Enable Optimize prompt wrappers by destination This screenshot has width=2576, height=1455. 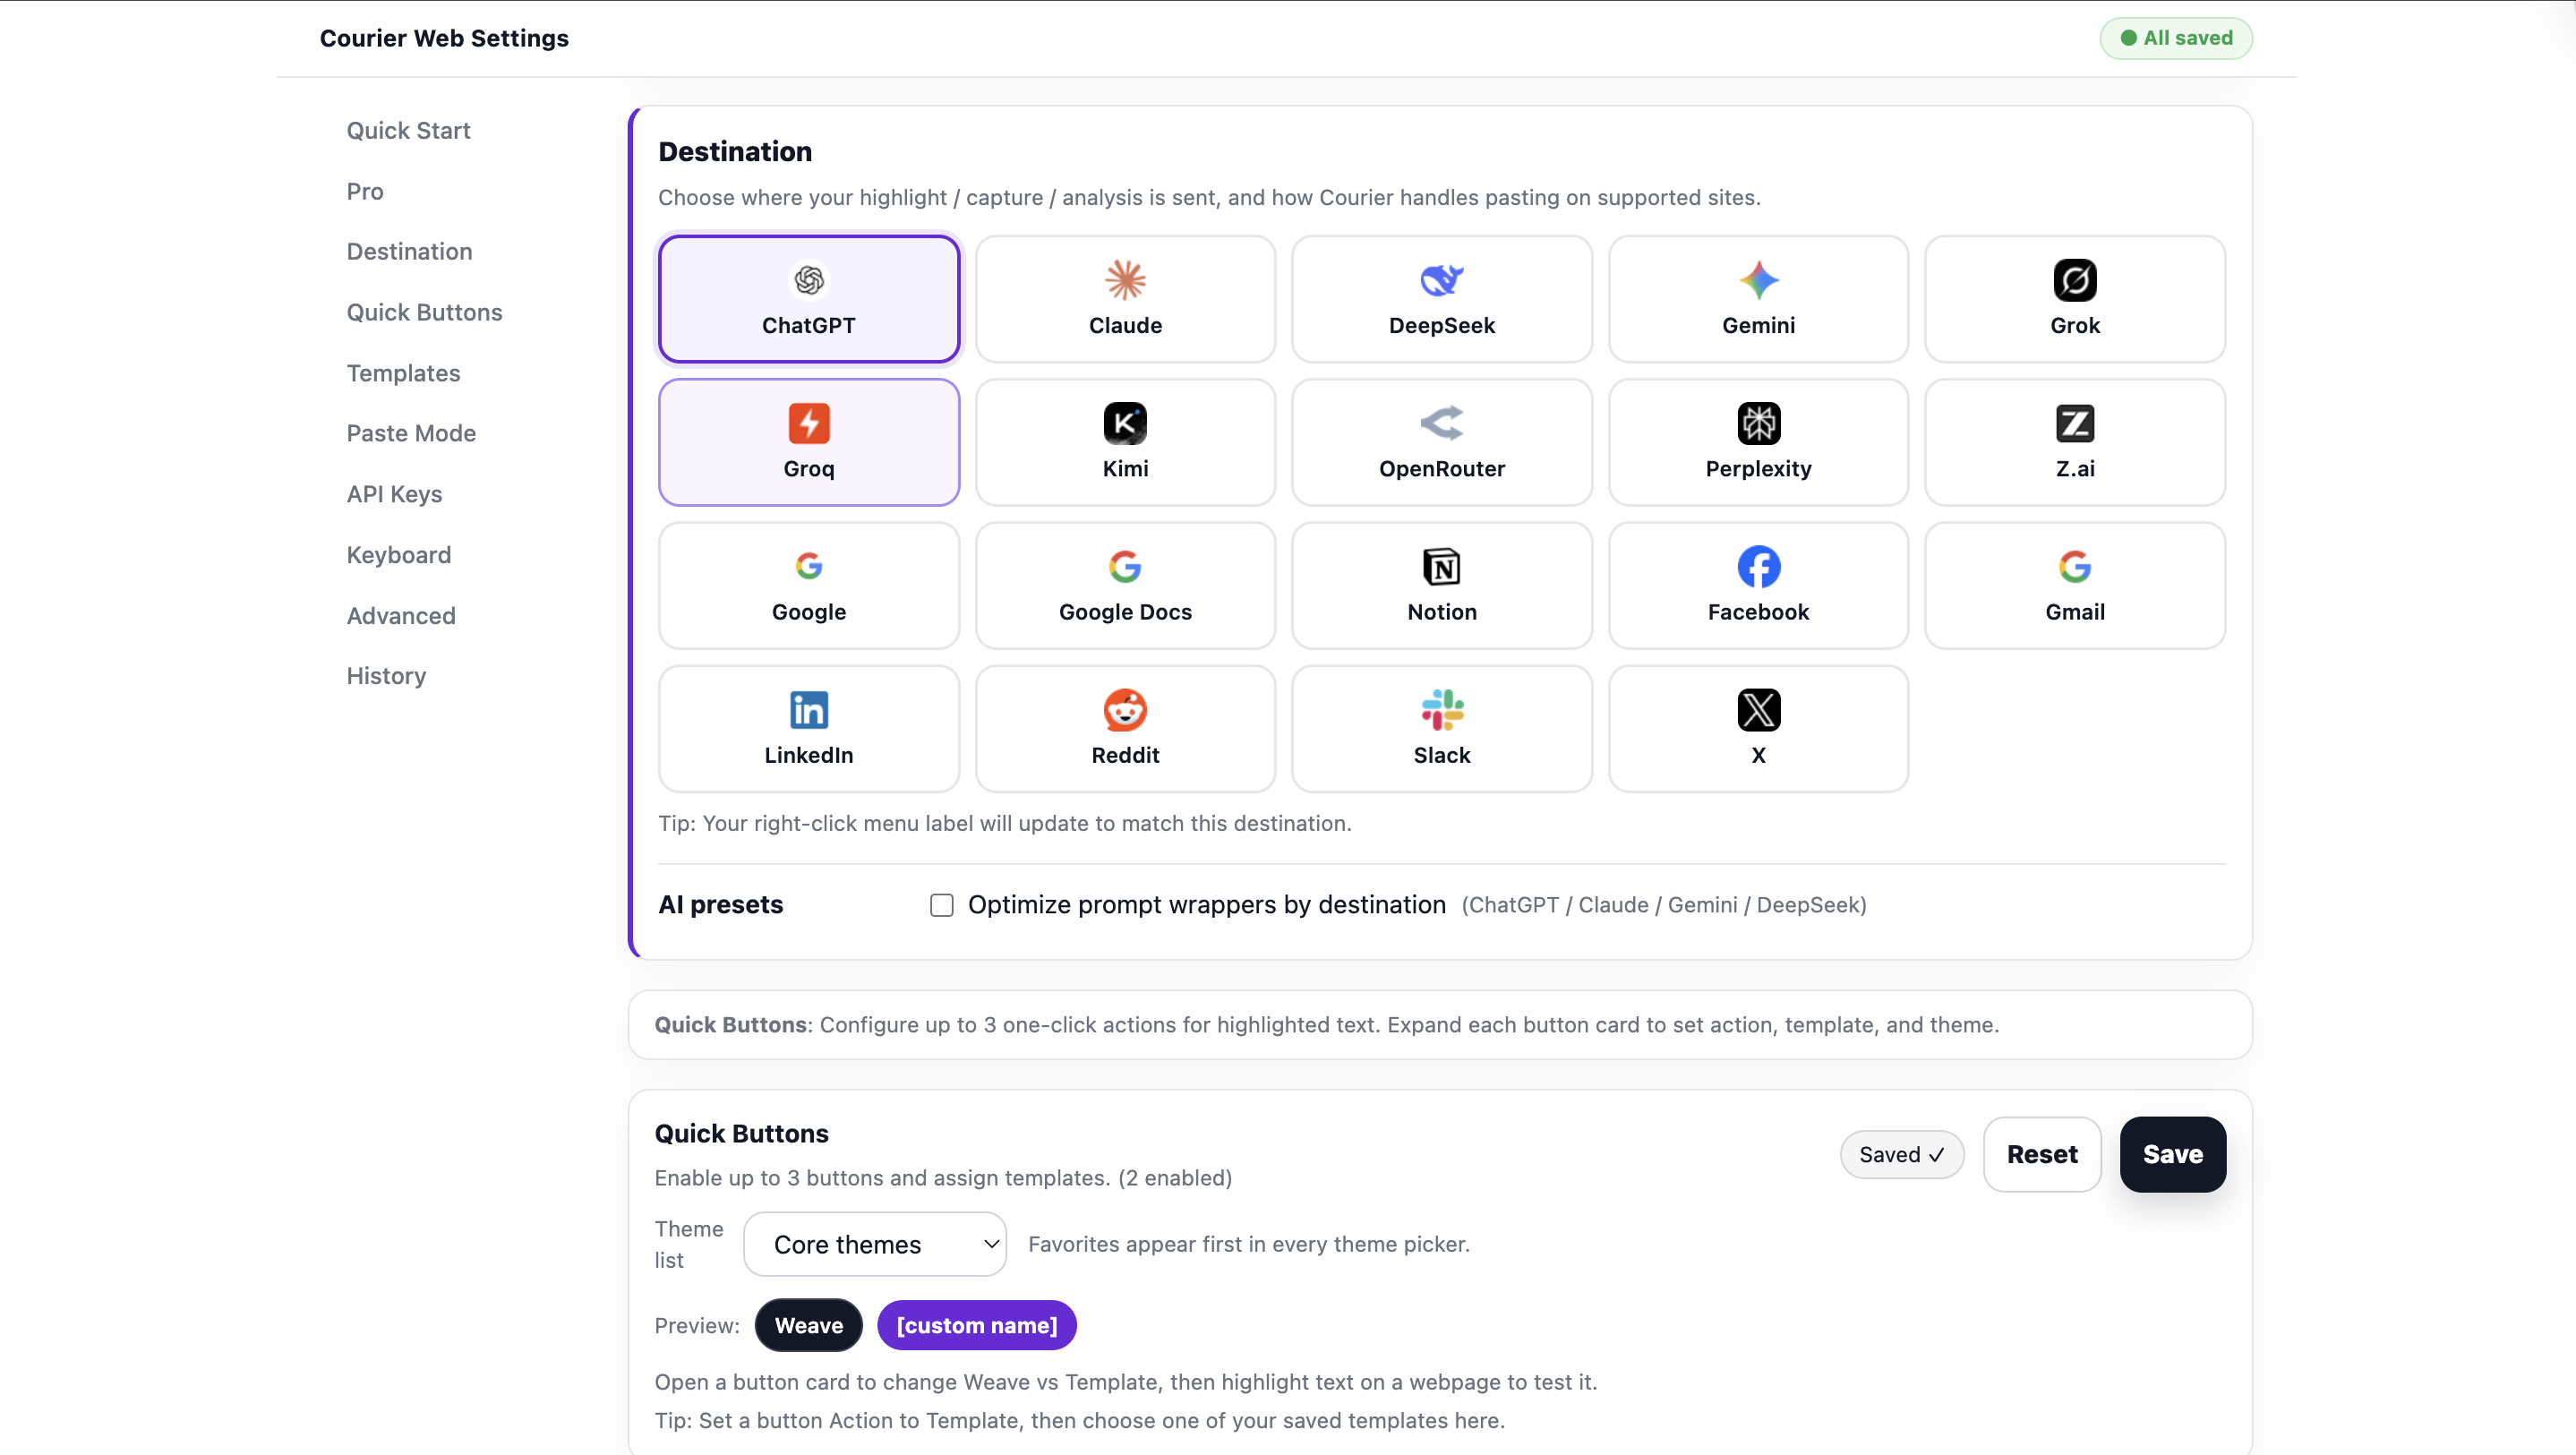coord(941,904)
